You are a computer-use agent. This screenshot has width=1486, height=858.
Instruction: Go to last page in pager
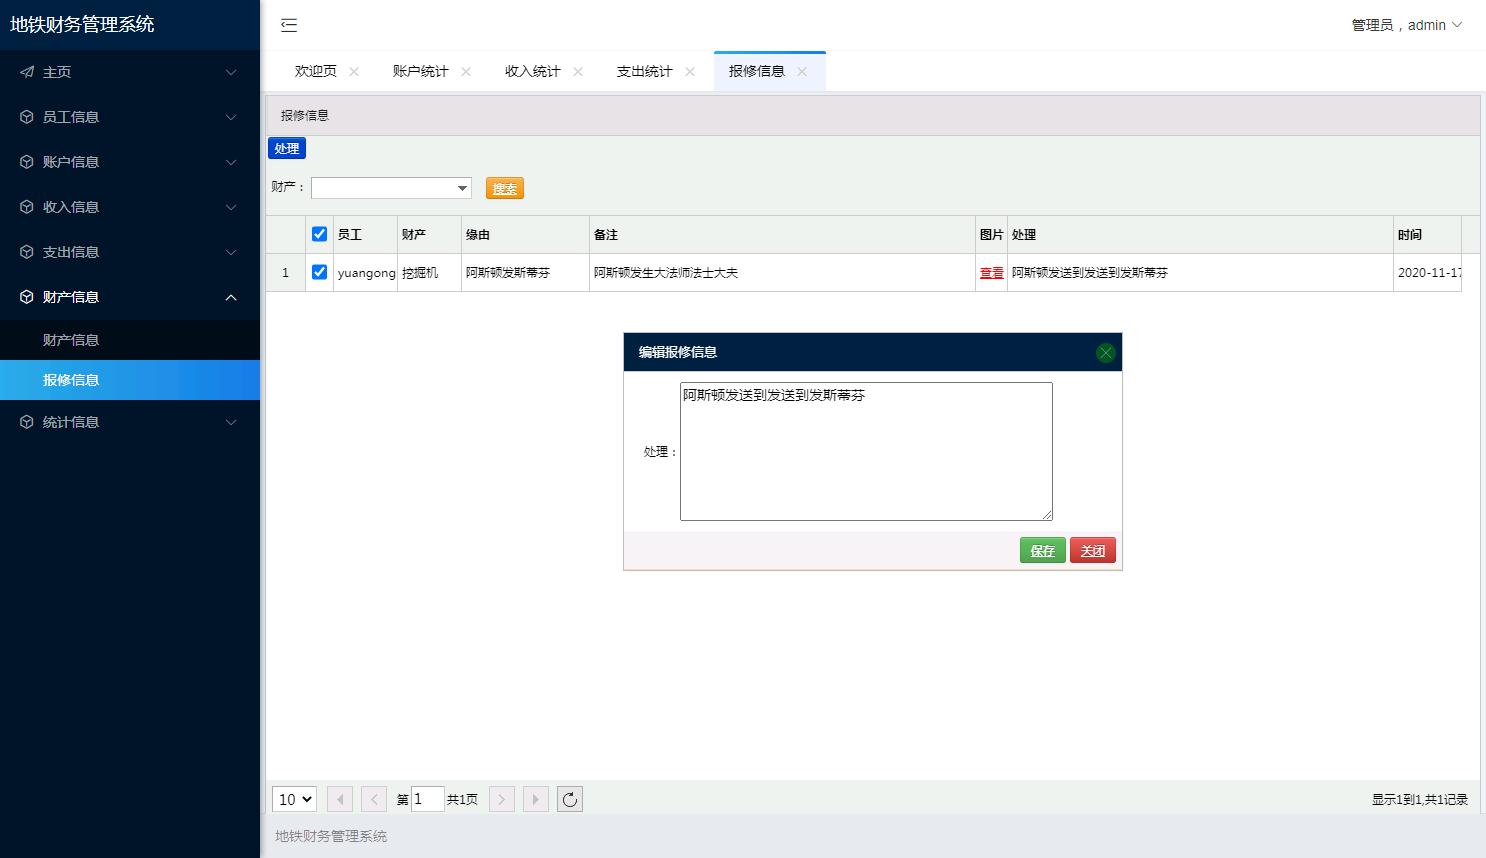tap(536, 799)
